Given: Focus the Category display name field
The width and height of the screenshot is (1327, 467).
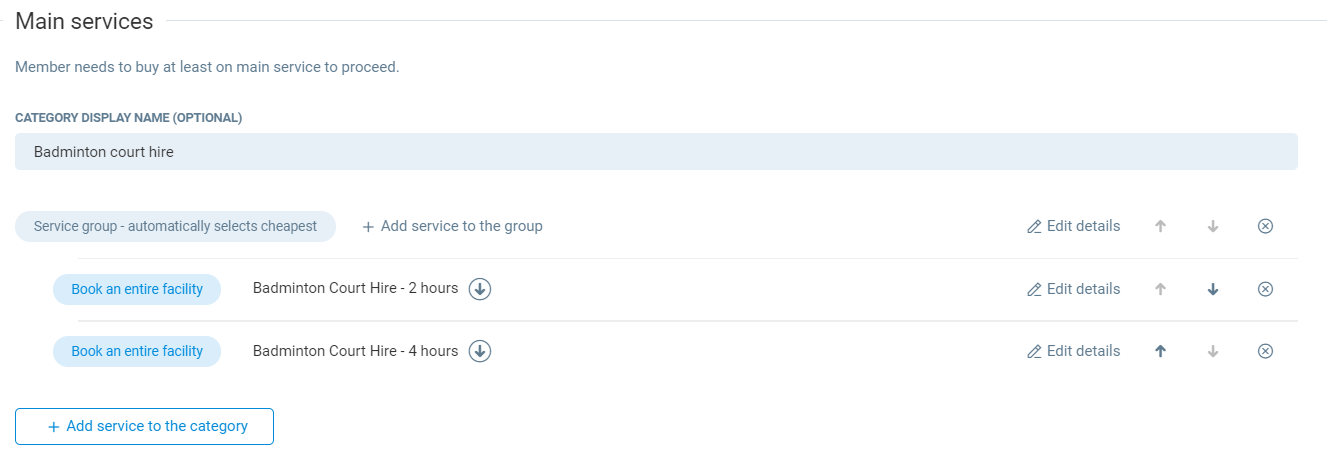Looking at the screenshot, I should click(656, 152).
